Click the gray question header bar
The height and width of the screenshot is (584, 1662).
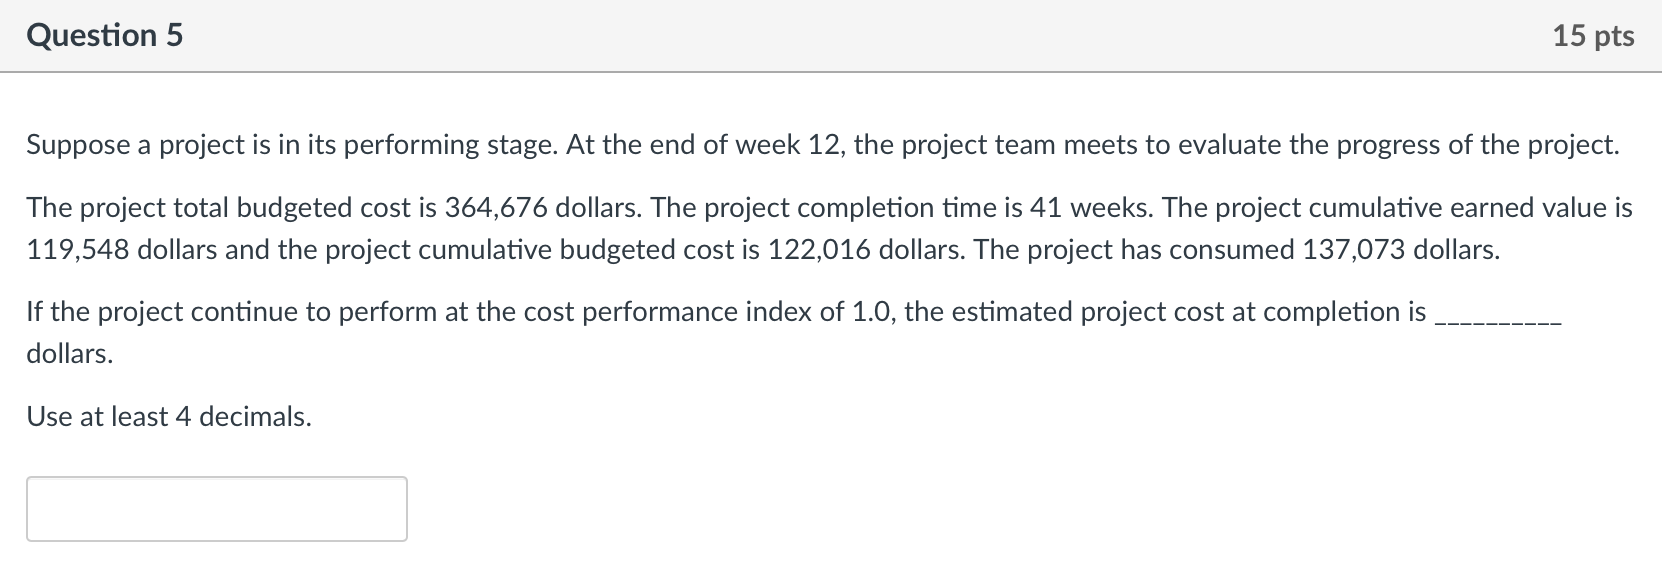[831, 35]
